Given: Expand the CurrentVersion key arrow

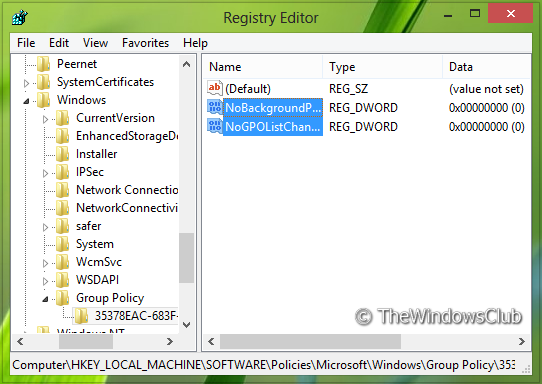Looking at the screenshot, I should (x=45, y=119).
